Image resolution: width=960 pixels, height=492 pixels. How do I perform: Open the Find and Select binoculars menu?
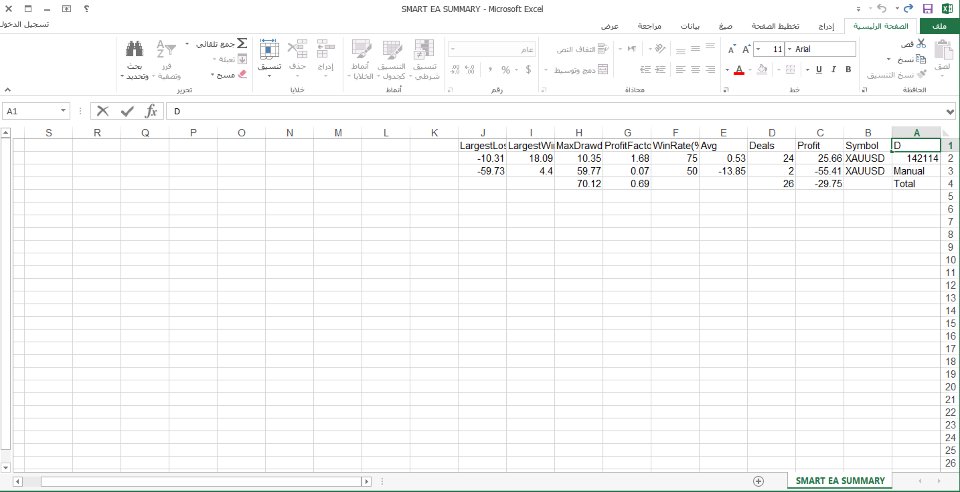tap(134, 60)
